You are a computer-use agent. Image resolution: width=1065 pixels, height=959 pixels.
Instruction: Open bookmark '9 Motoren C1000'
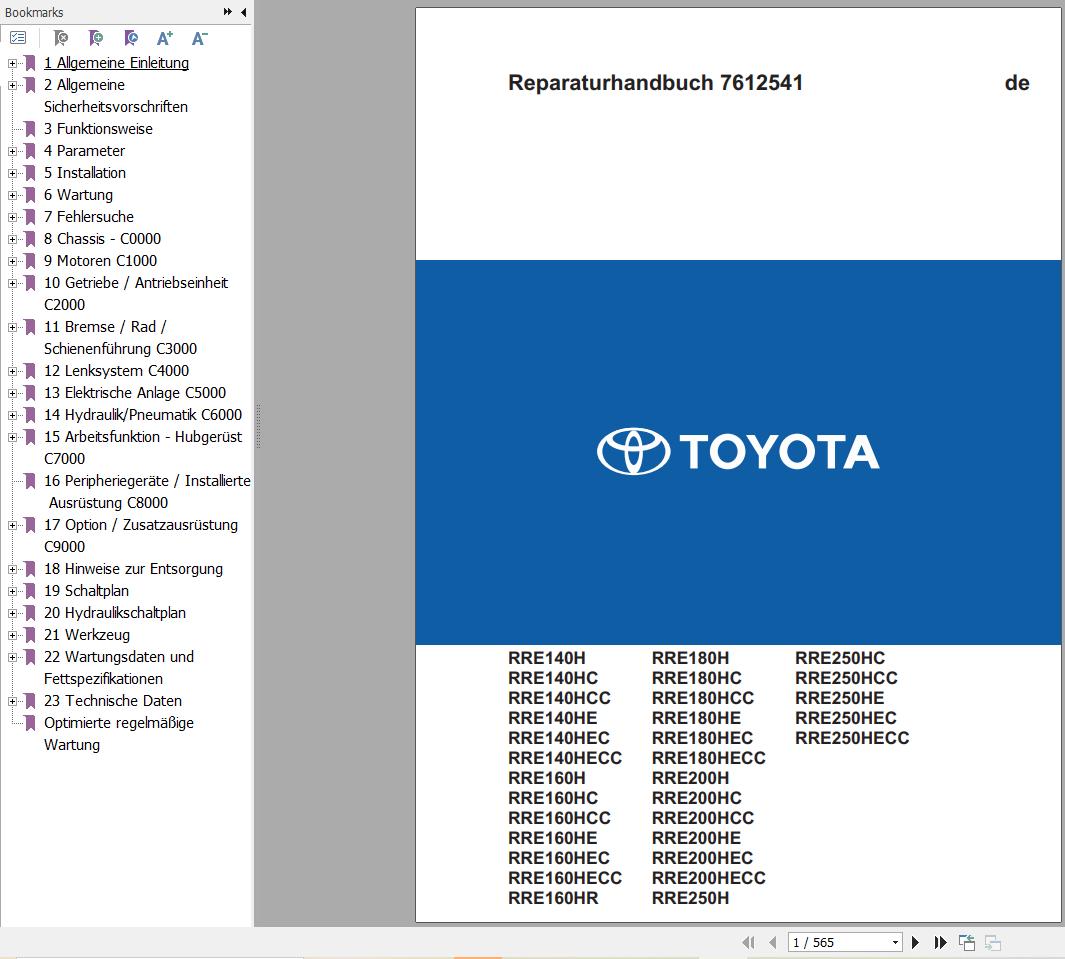click(x=100, y=261)
